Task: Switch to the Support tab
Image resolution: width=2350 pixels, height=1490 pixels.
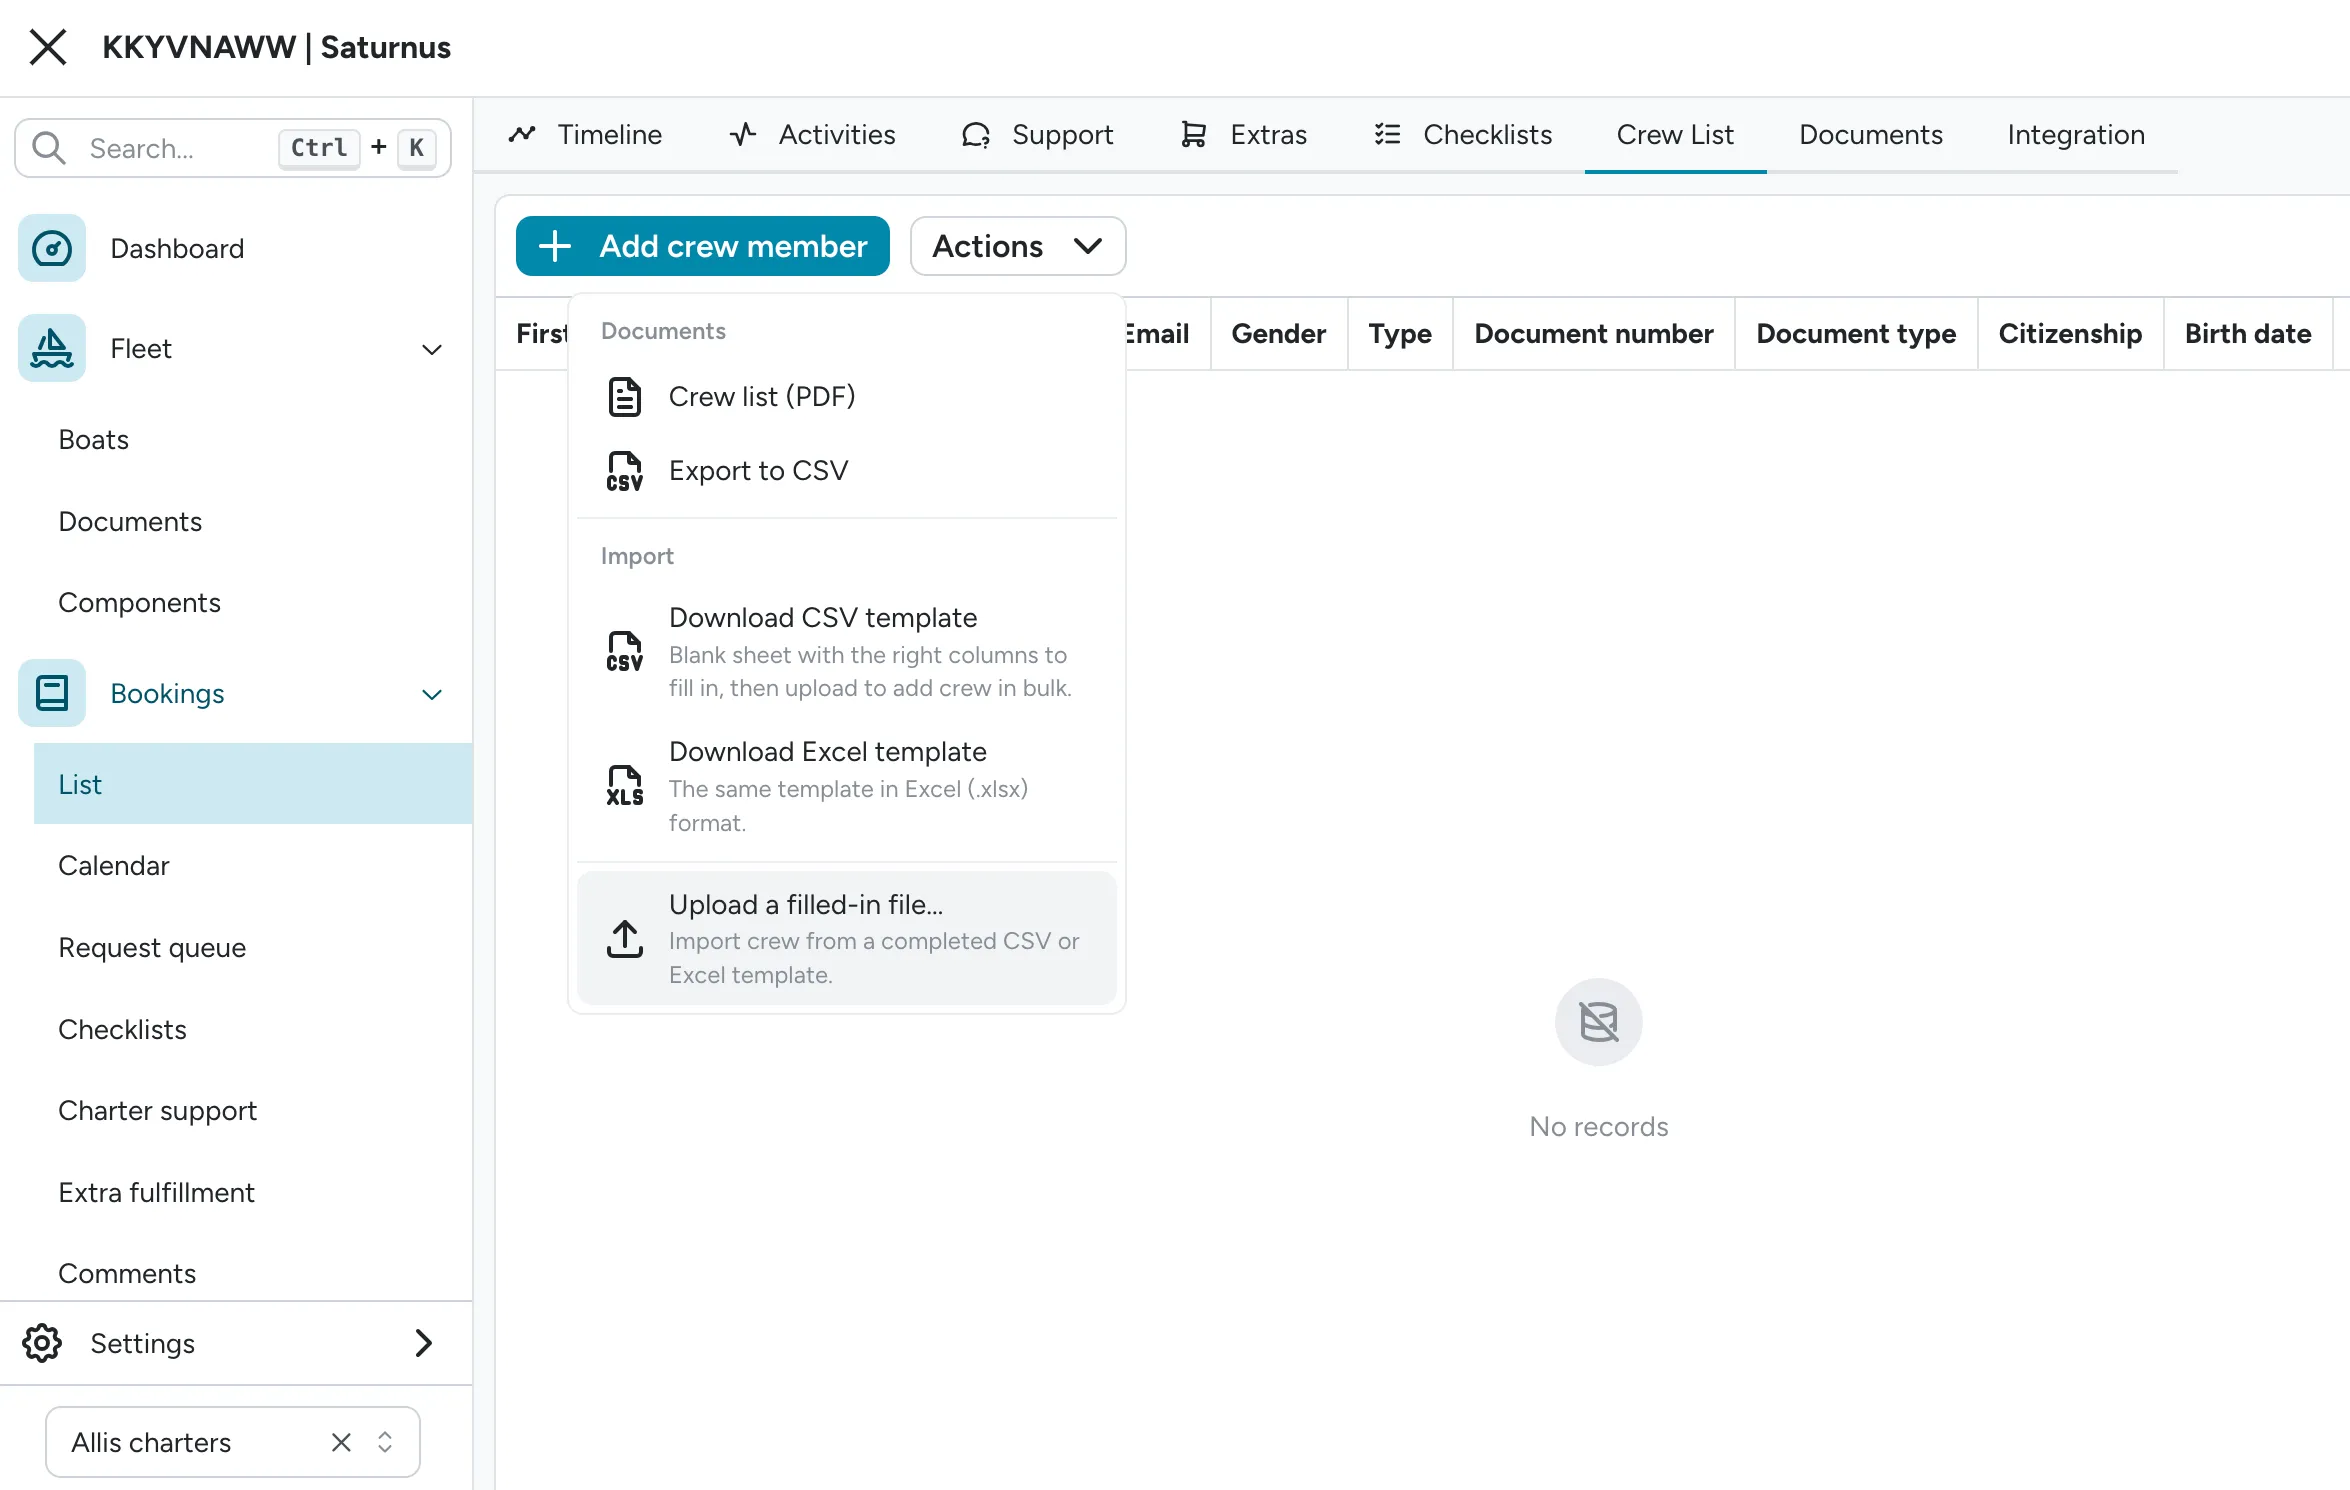Action: click(1037, 135)
